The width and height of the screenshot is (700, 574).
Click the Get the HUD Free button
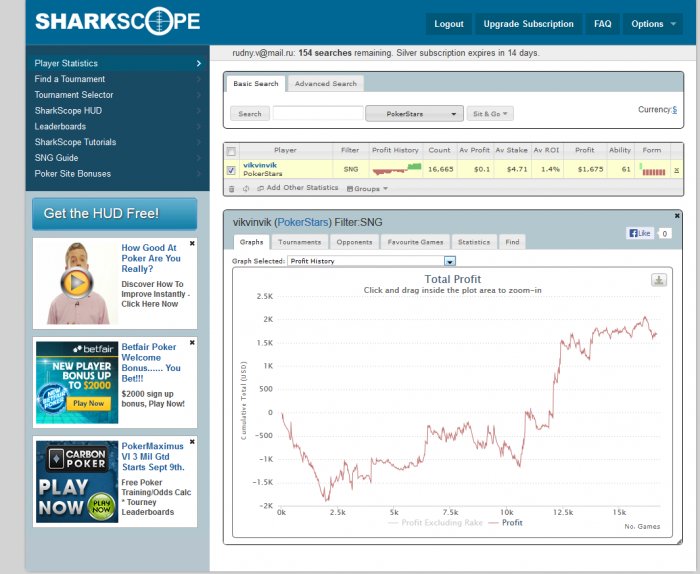coord(114,214)
